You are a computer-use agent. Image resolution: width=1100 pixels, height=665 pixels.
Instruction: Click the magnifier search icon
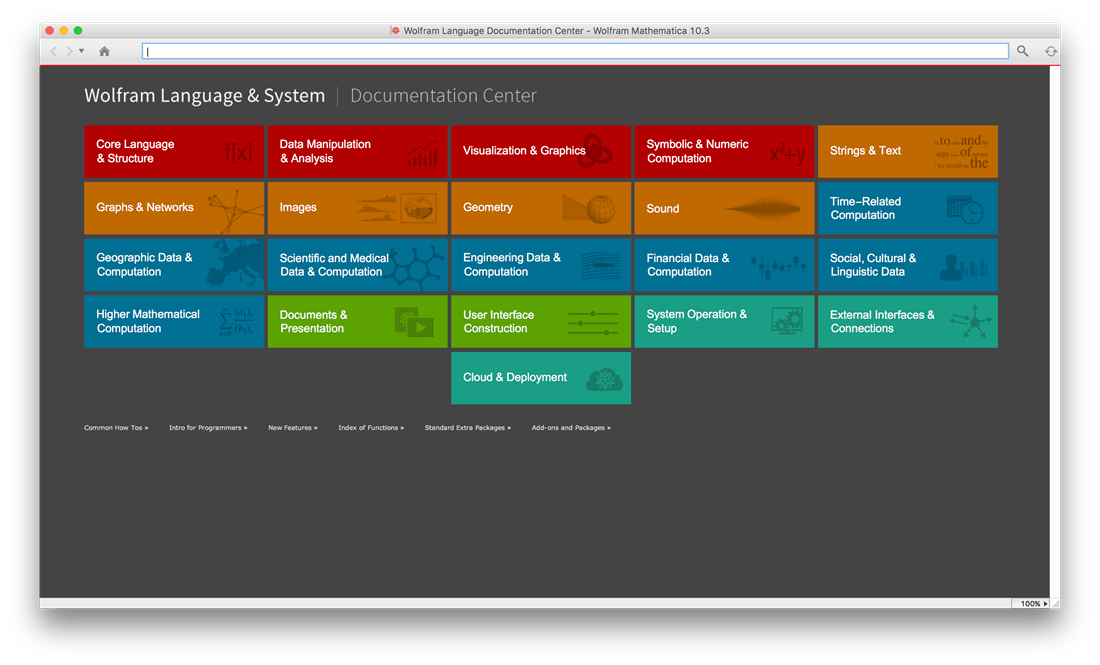[1023, 51]
